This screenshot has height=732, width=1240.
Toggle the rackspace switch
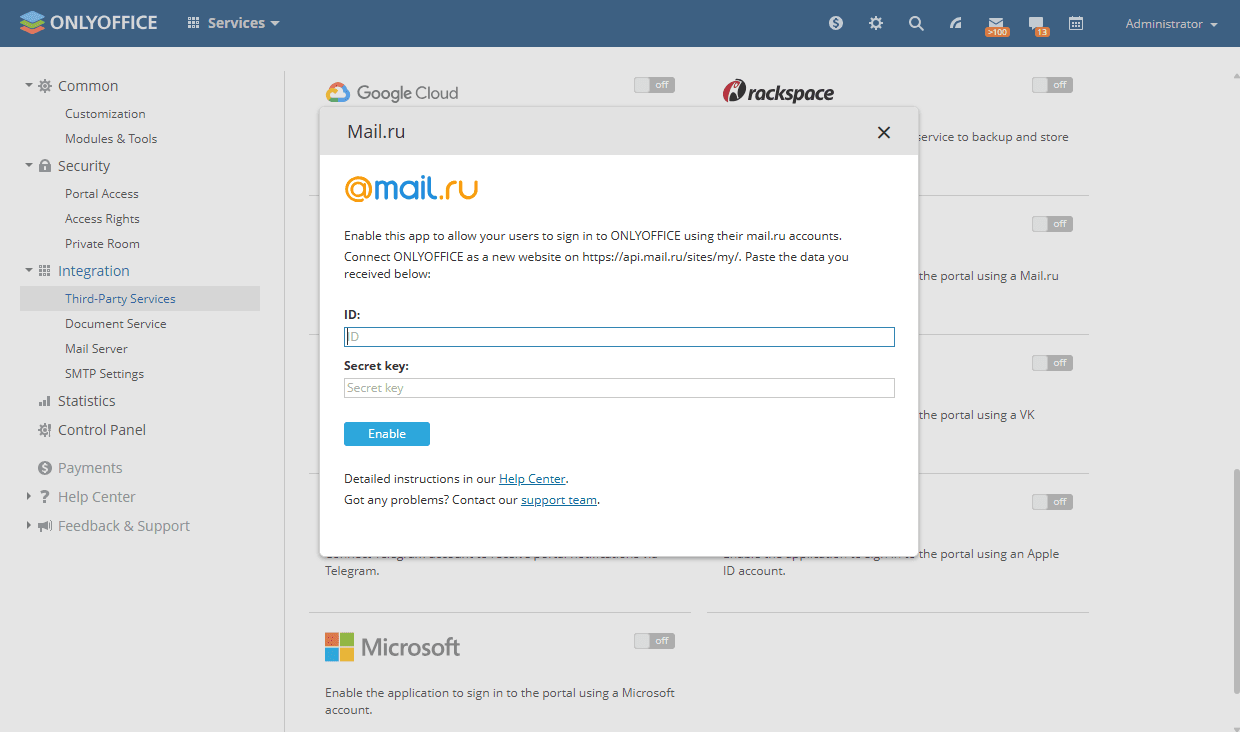tap(1052, 85)
